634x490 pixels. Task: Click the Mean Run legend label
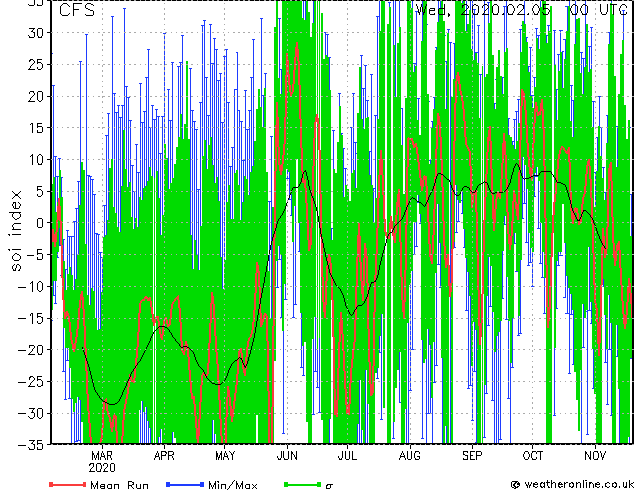tap(119, 485)
